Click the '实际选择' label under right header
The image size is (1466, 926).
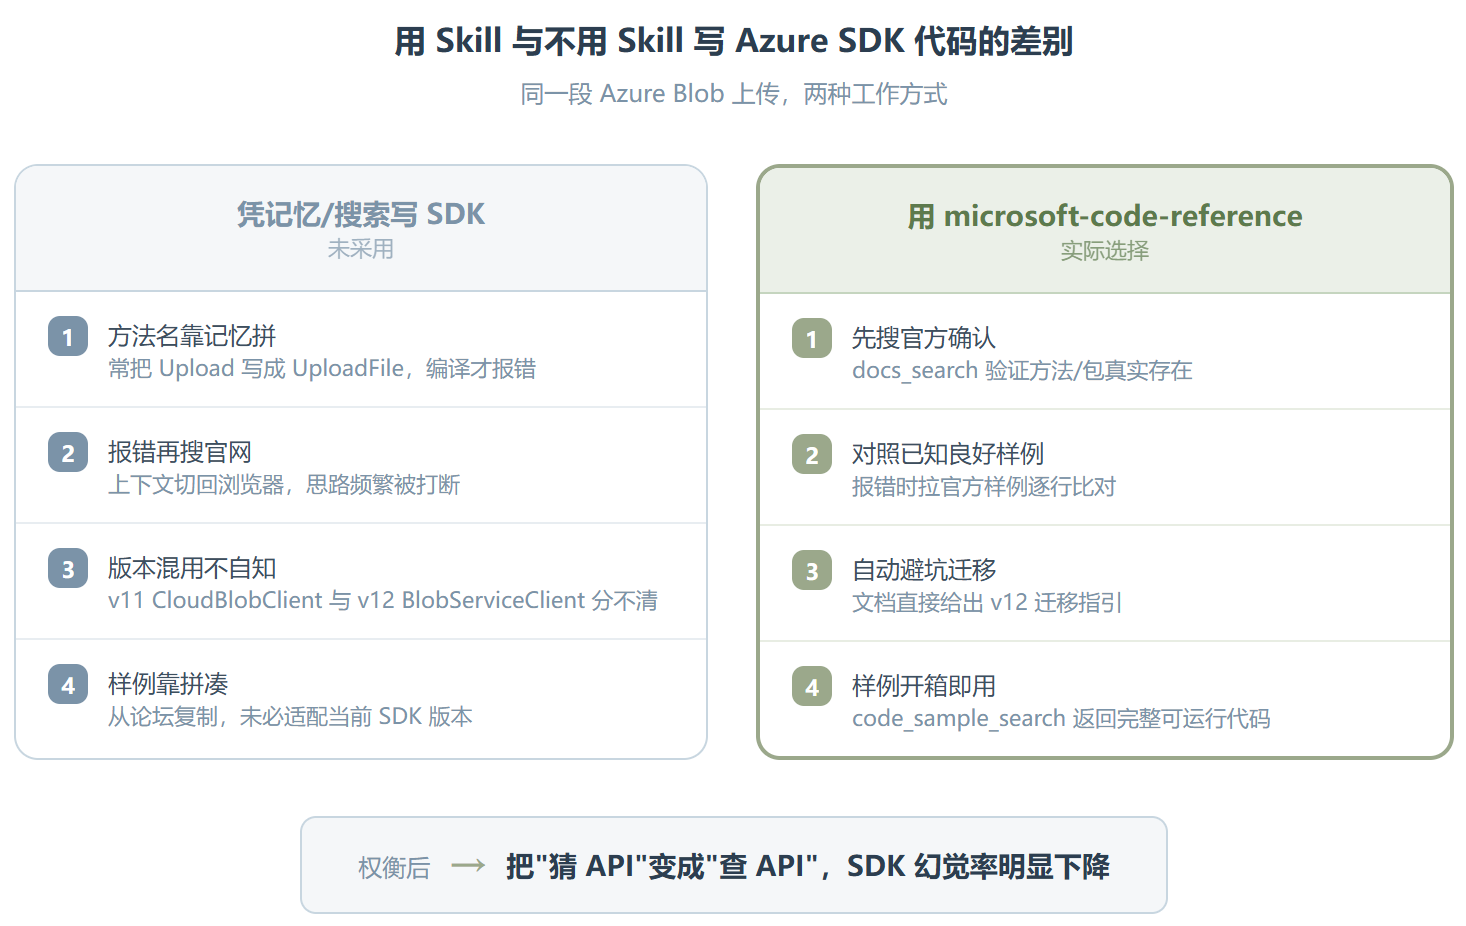coord(1105,251)
